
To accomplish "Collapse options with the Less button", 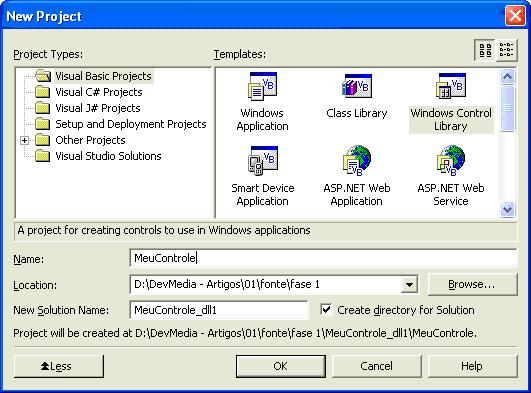I will pyautogui.click(x=59, y=366).
